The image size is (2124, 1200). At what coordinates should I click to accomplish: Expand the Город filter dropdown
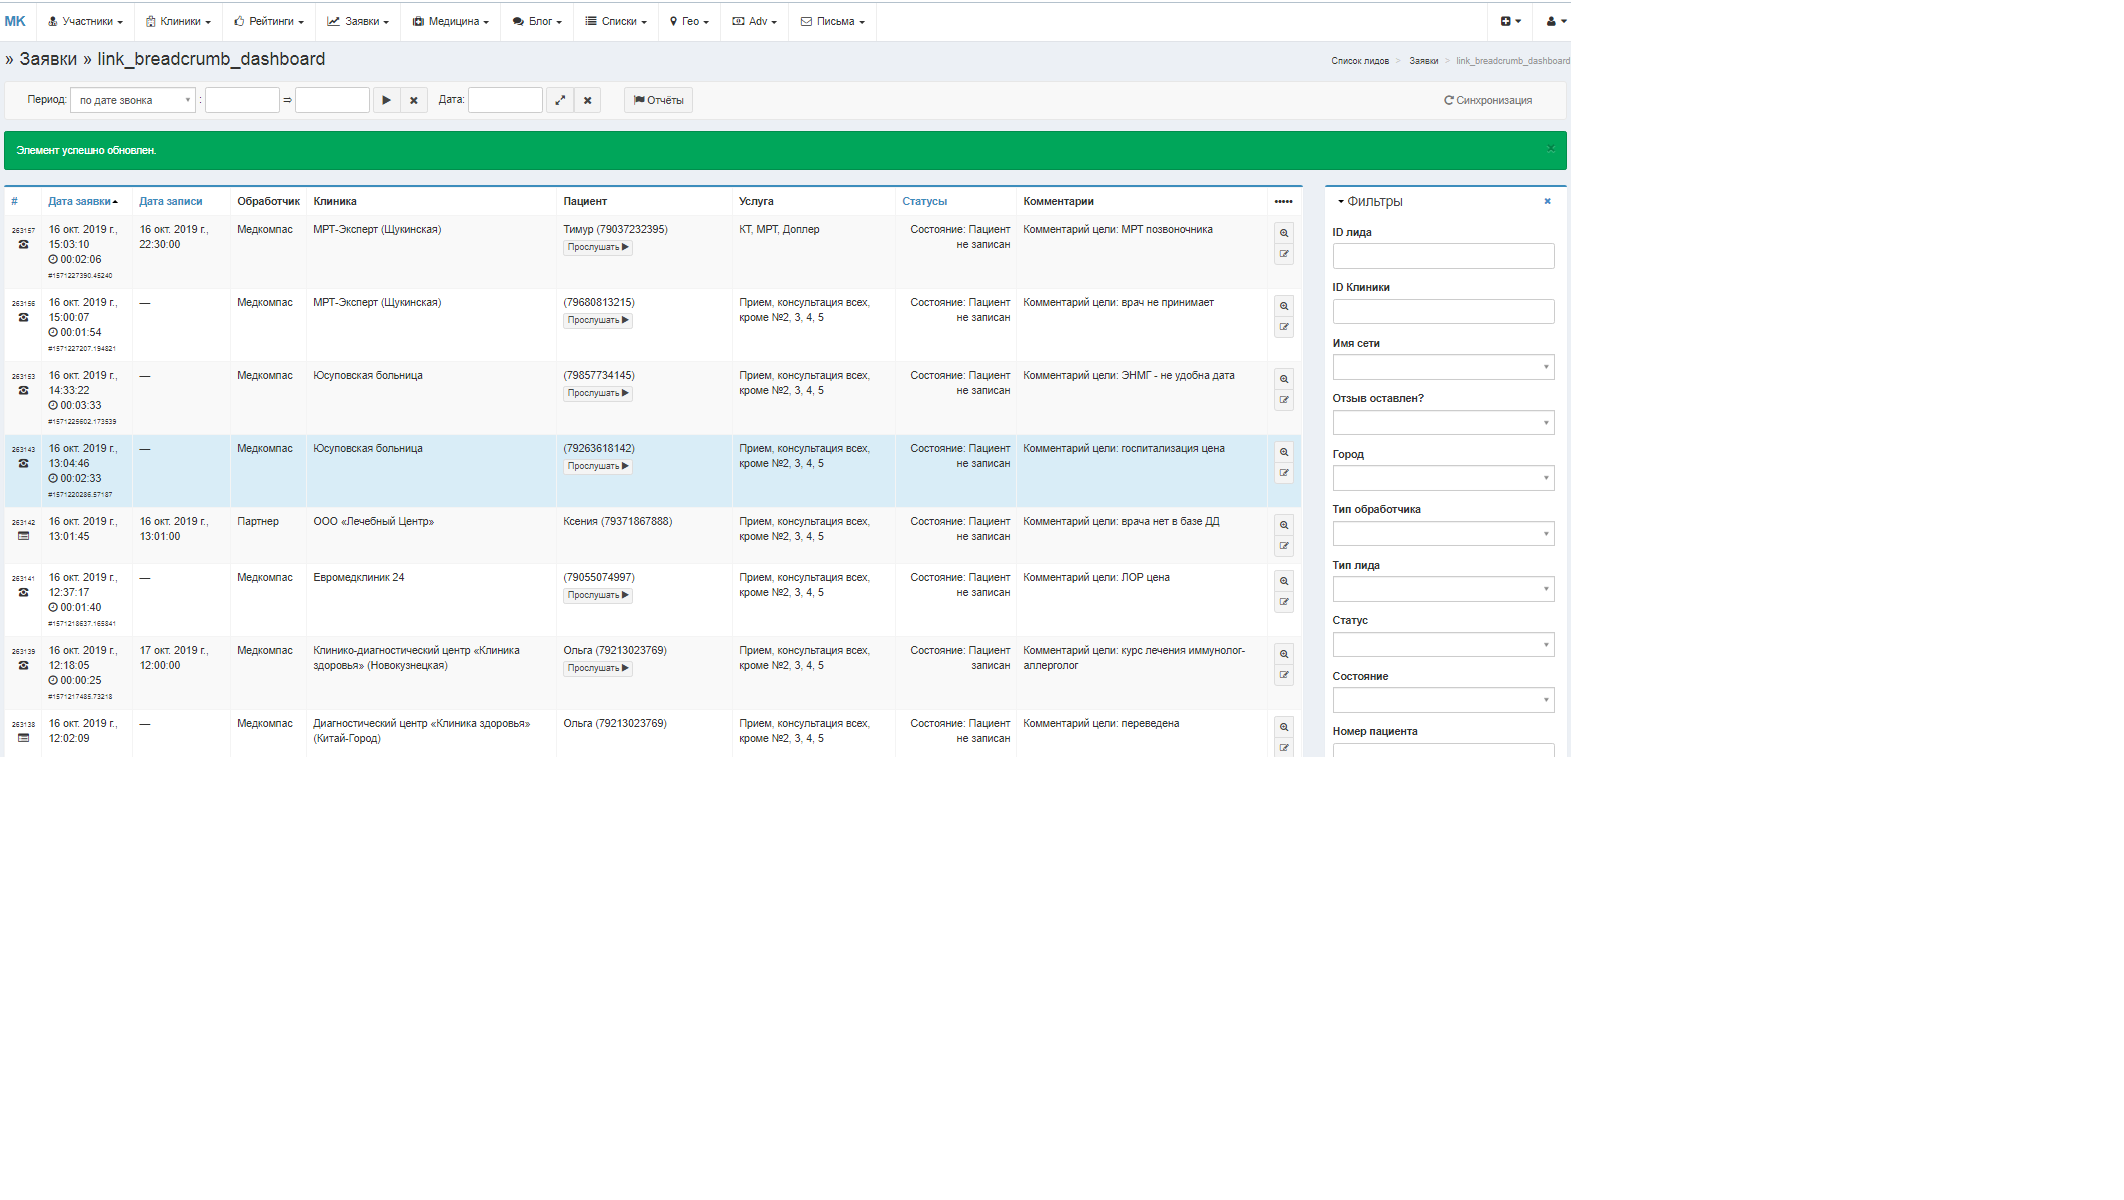(1442, 478)
